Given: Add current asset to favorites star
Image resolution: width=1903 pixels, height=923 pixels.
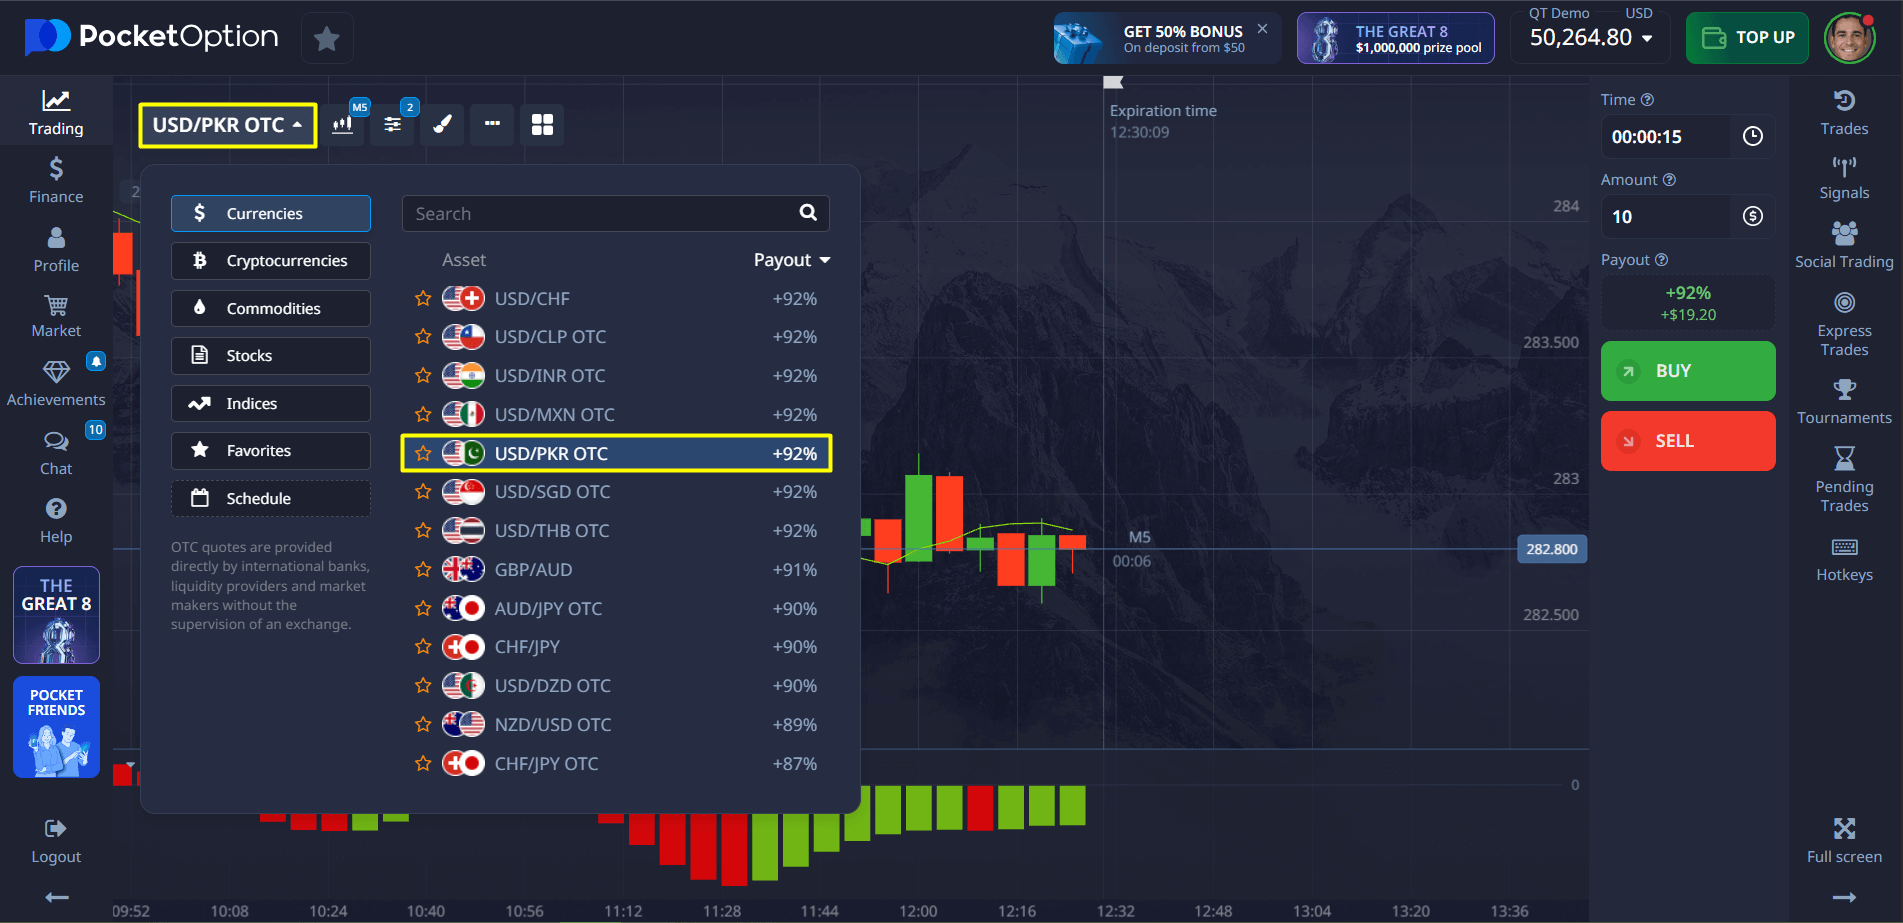Looking at the screenshot, I should coord(326,39).
